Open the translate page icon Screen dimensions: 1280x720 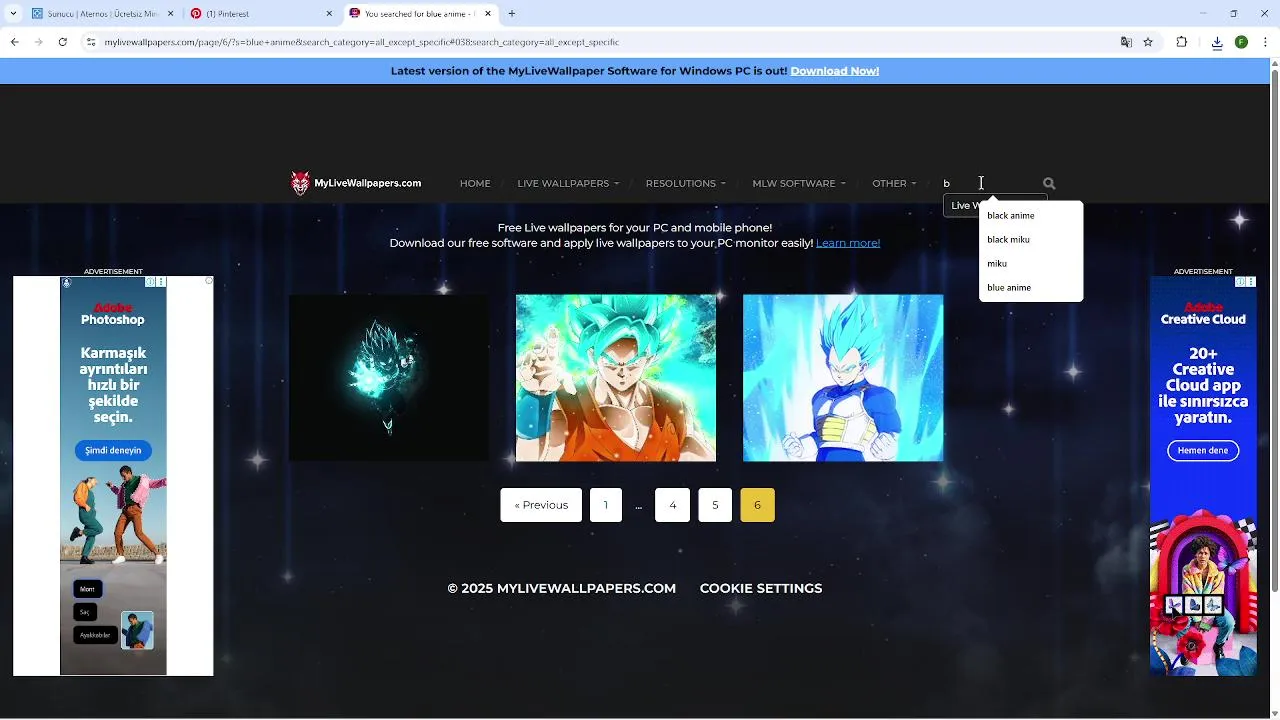(x=1127, y=42)
